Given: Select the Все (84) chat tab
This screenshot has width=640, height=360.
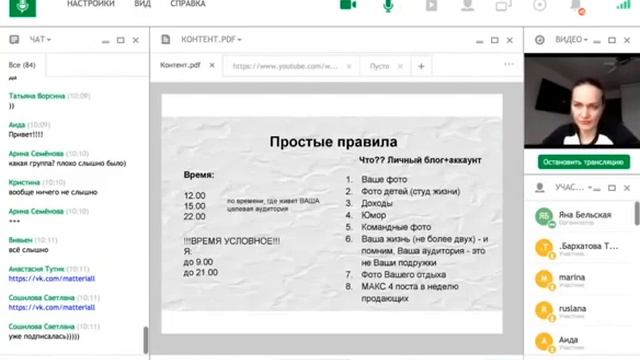Looking at the screenshot, I should [x=22, y=65].
